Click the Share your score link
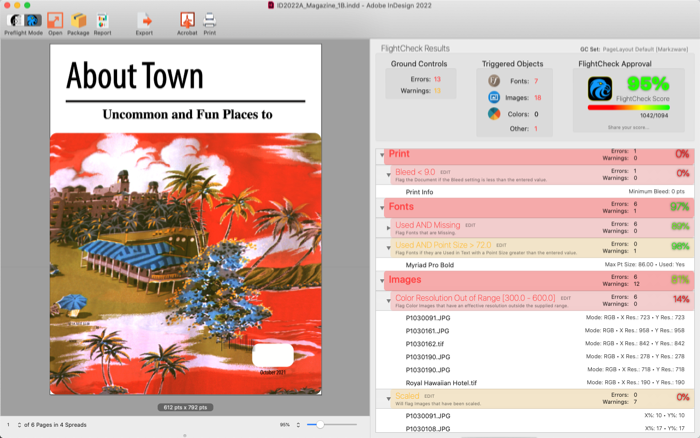 628,128
